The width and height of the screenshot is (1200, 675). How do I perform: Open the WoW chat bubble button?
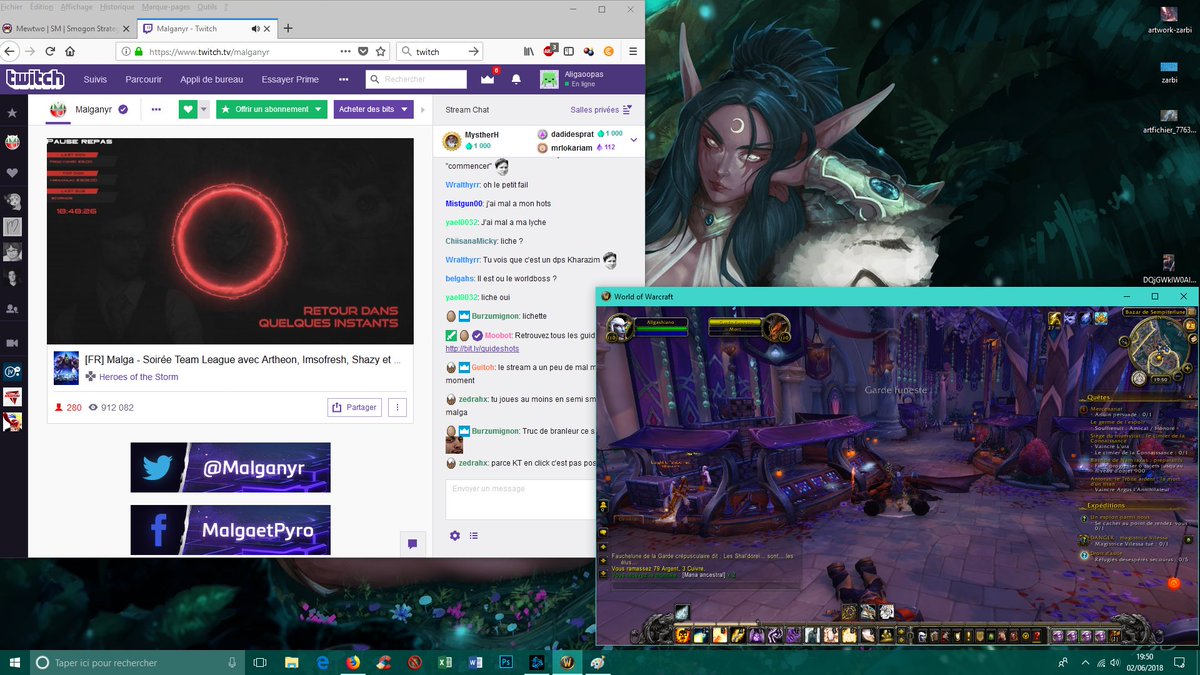[x=604, y=534]
